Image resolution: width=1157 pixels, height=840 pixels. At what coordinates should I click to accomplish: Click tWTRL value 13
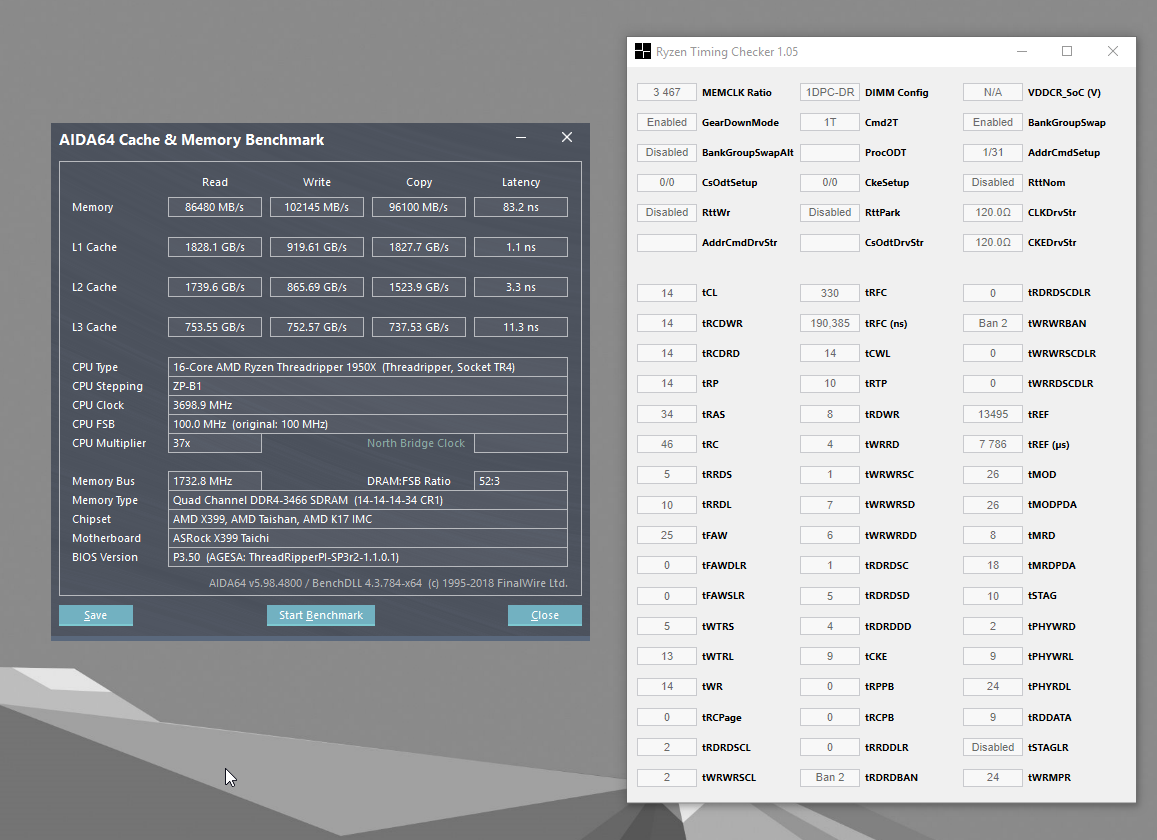[x=667, y=656]
